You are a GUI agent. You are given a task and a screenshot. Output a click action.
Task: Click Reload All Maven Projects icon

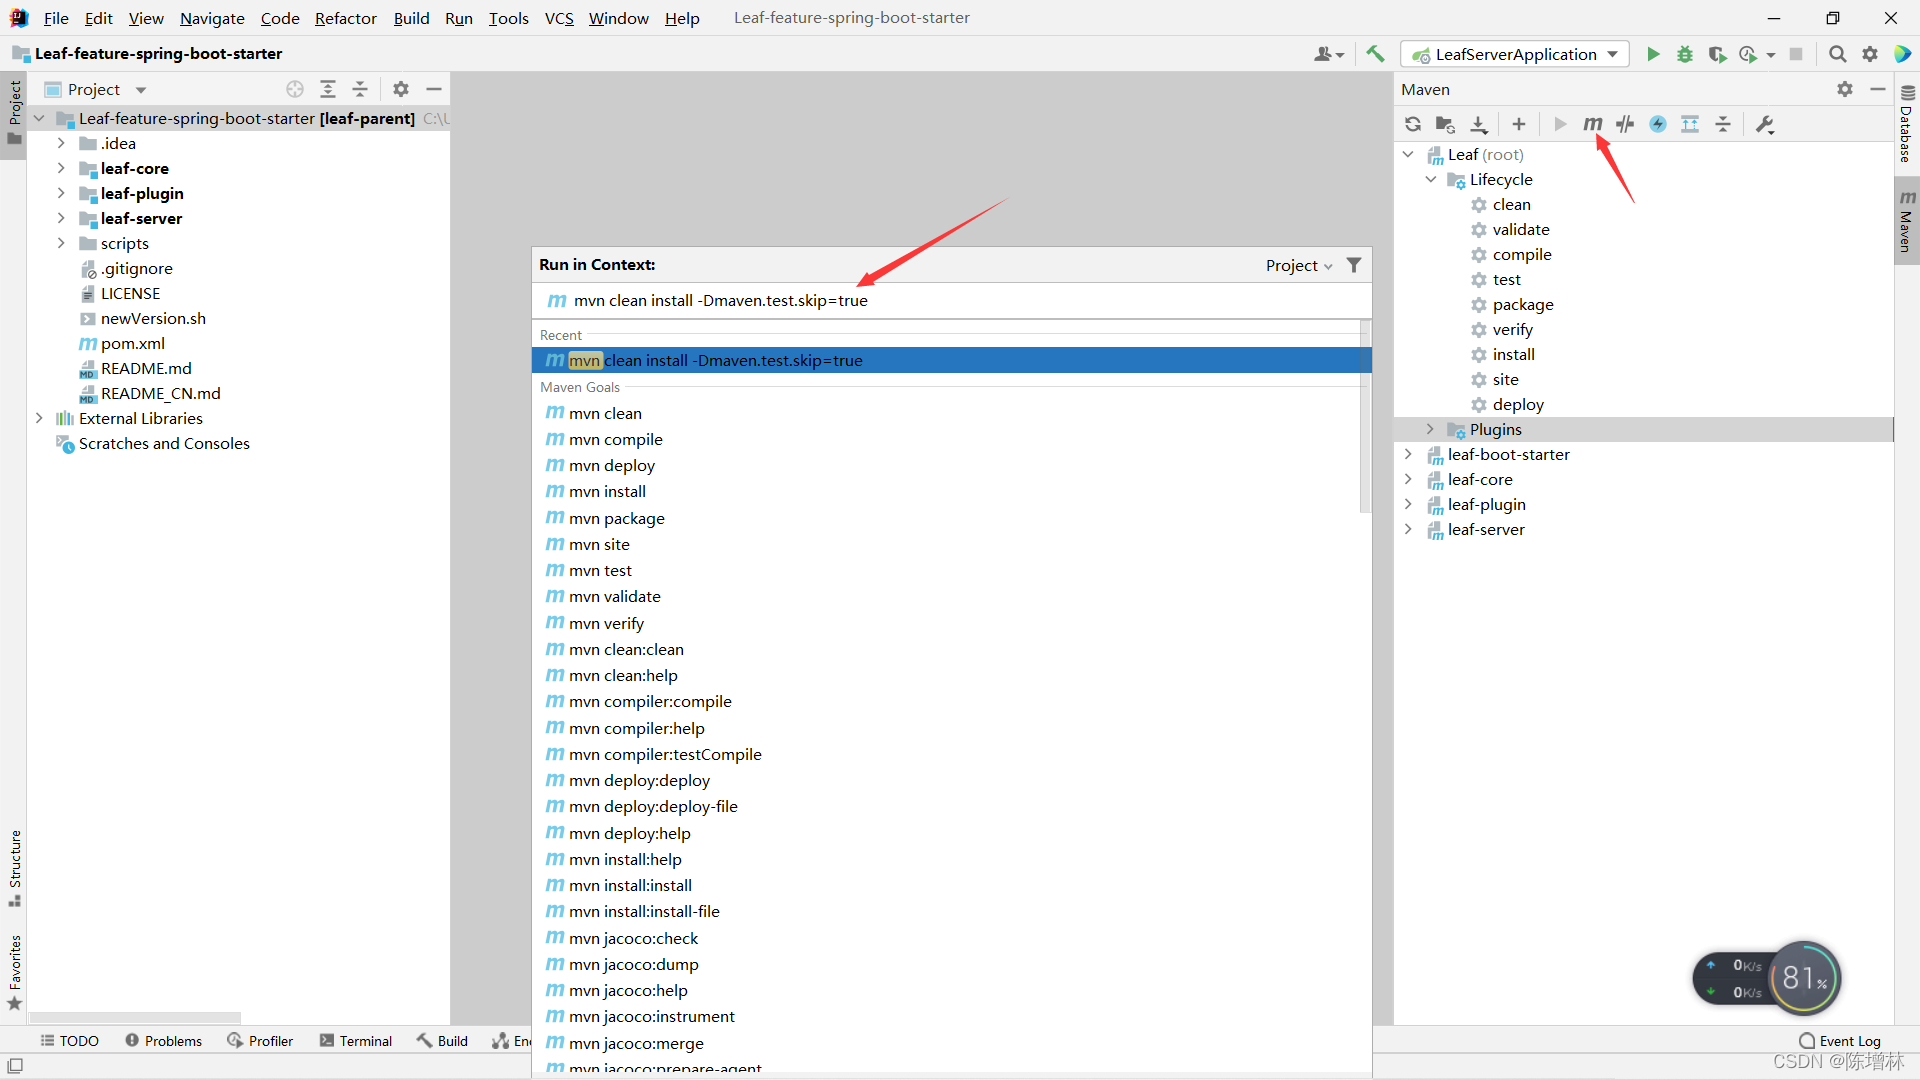coord(1412,124)
